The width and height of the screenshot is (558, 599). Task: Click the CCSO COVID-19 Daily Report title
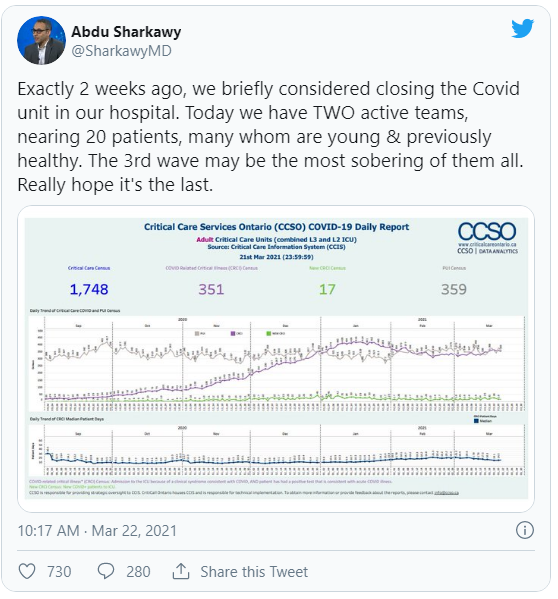[x=277, y=227]
